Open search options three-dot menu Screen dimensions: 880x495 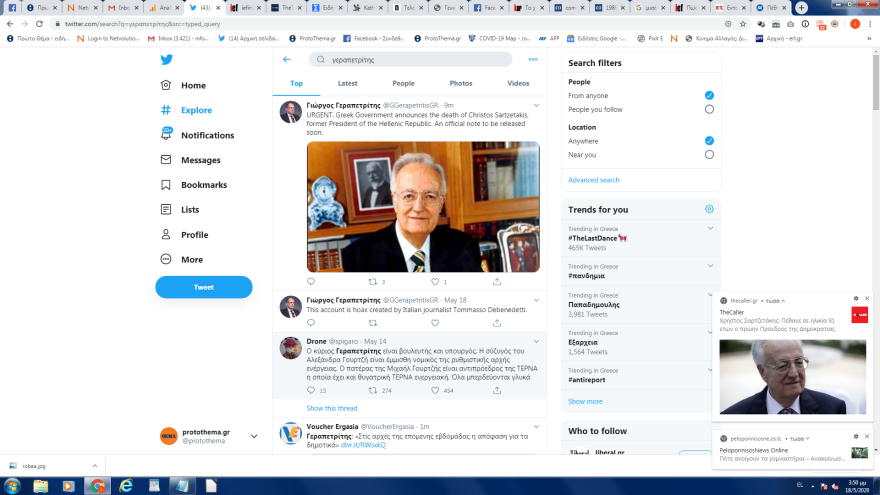click(x=533, y=59)
